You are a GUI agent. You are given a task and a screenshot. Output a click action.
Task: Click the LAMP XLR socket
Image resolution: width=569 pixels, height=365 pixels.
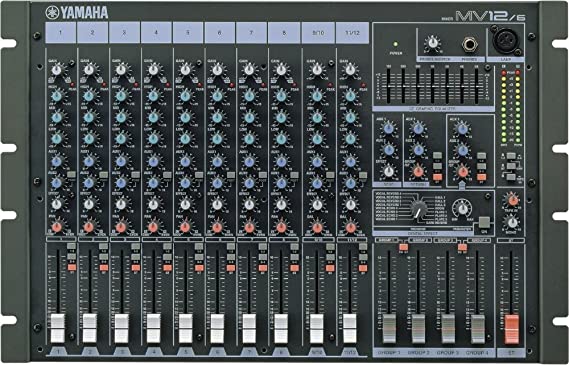point(506,40)
